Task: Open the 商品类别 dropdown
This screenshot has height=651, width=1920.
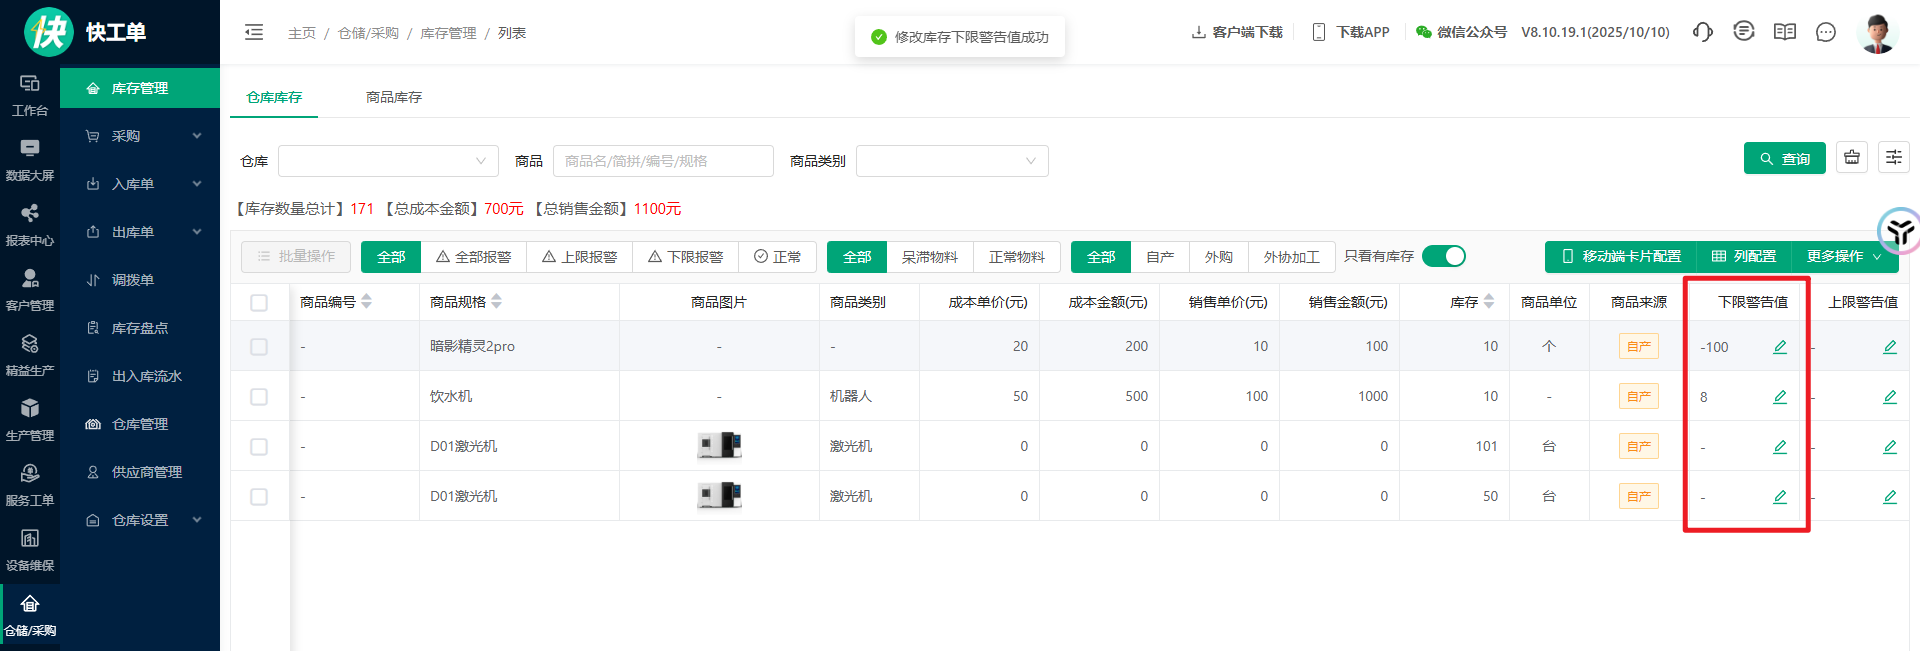Action: (x=951, y=161)
